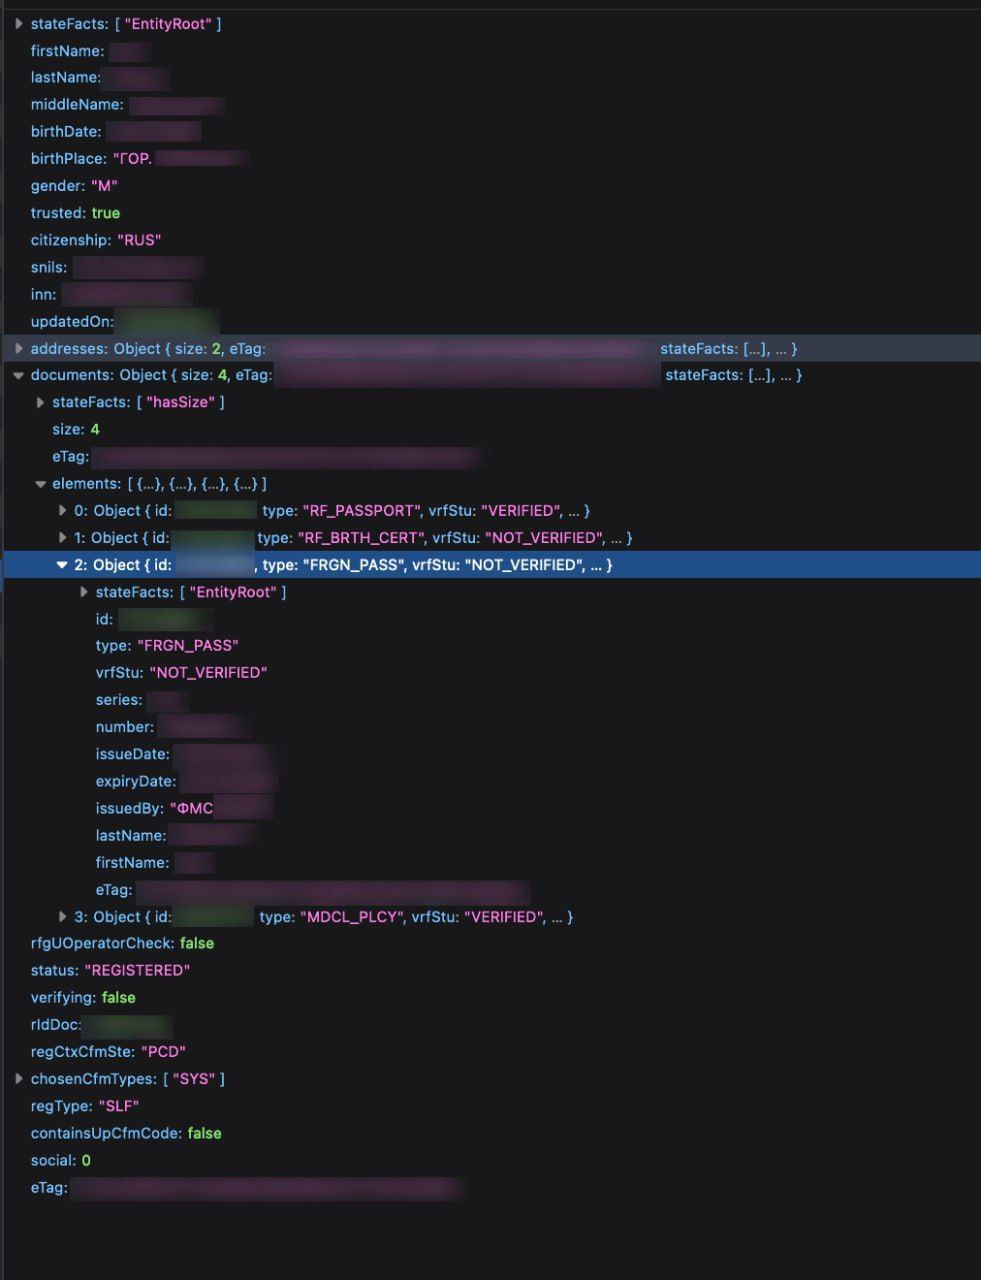981x1280 pixels.
Task: Click the vrfStu "NOT_VERIFIED" property under id
Action: [x=181, y=673]
